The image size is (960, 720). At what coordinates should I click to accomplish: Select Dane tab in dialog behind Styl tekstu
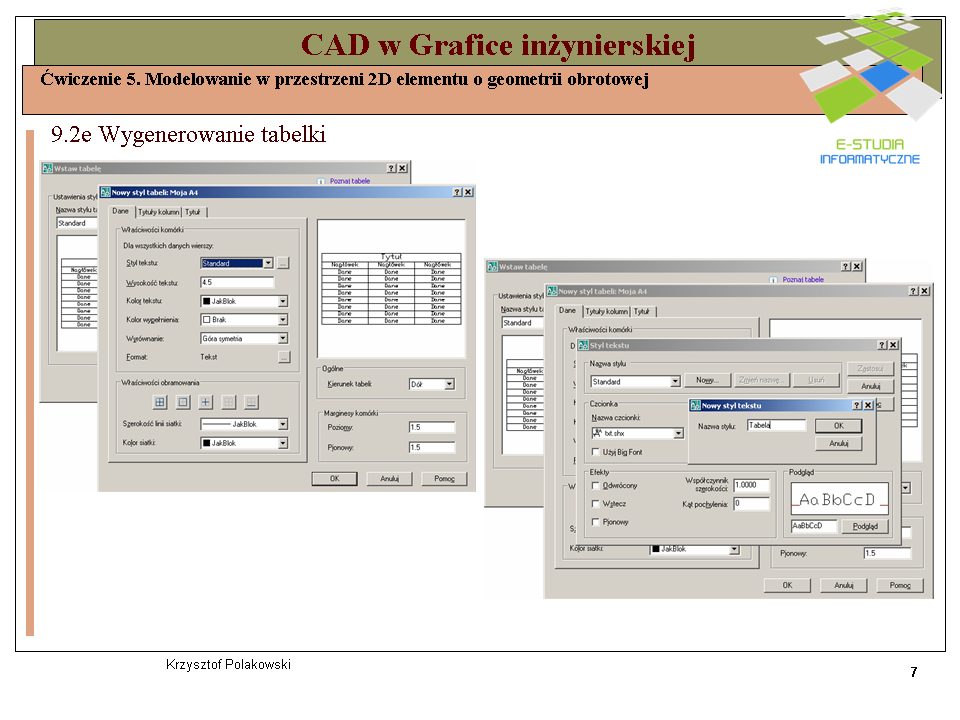tap(568, 310)
